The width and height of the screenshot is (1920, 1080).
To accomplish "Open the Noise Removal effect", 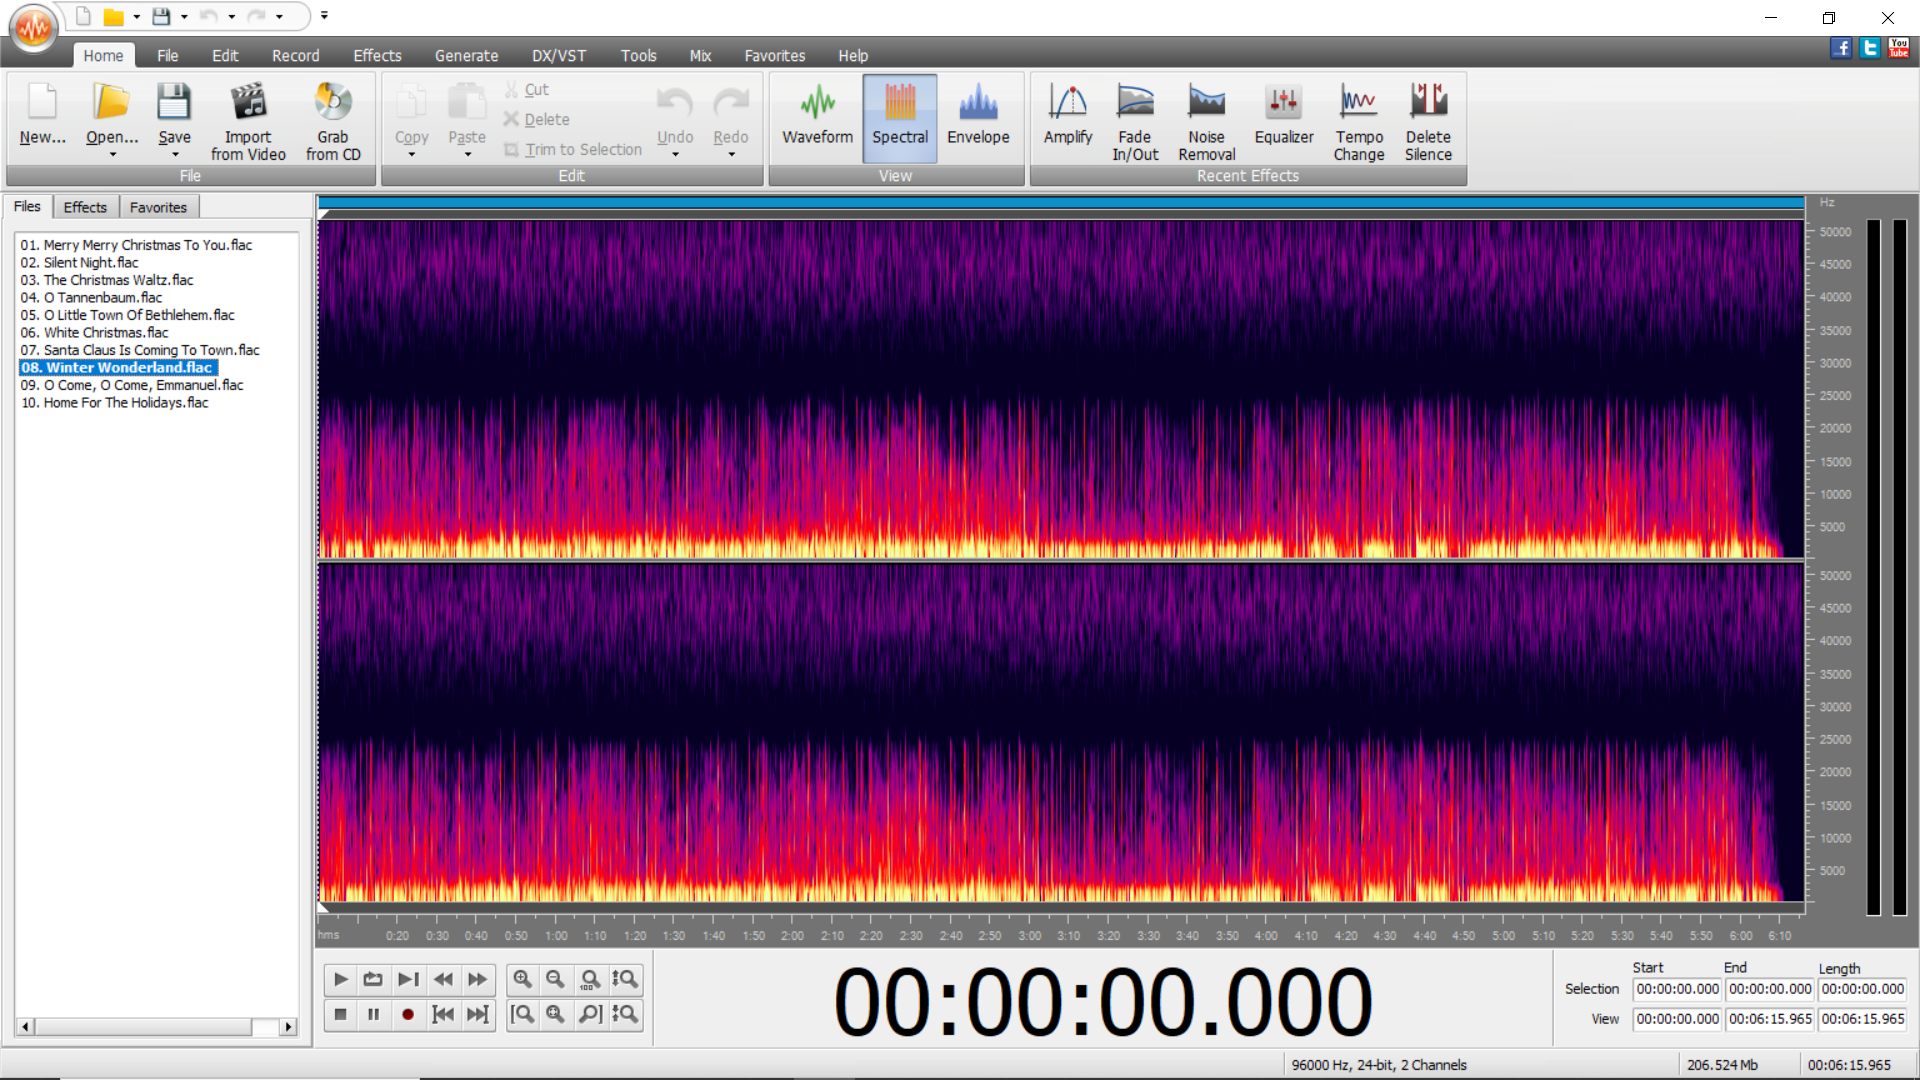I will coord(1206,121).
